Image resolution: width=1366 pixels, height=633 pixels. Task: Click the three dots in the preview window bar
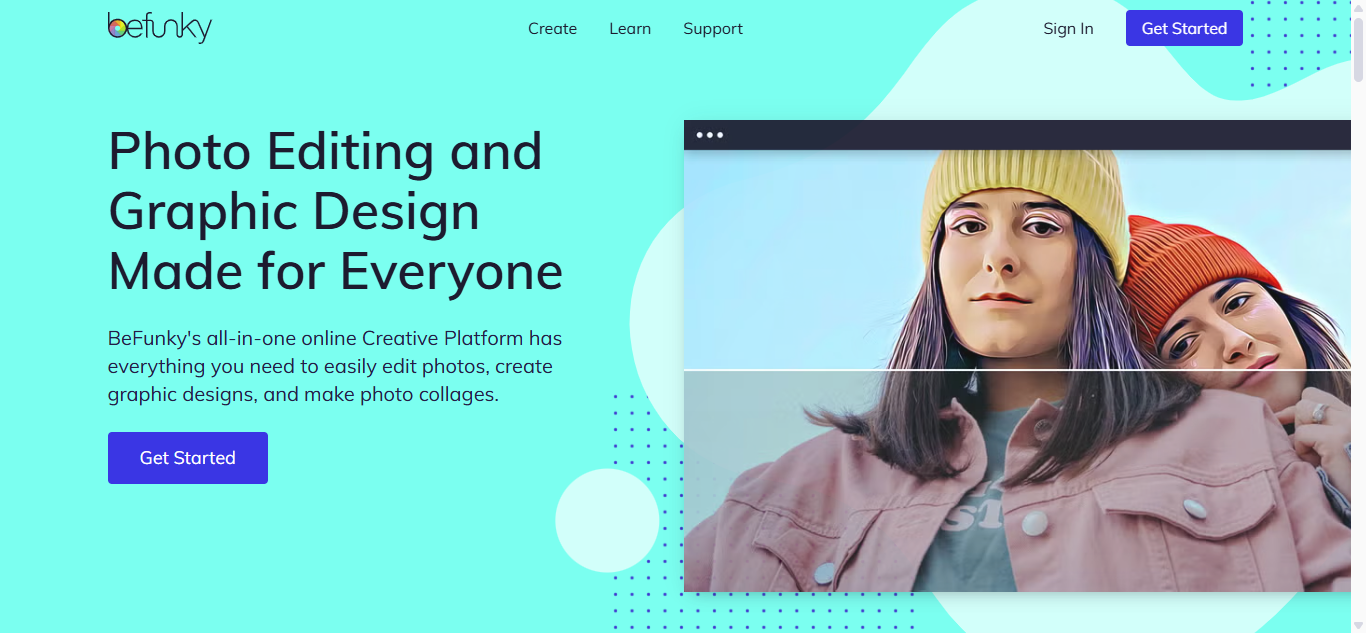(x=710, y=135)
